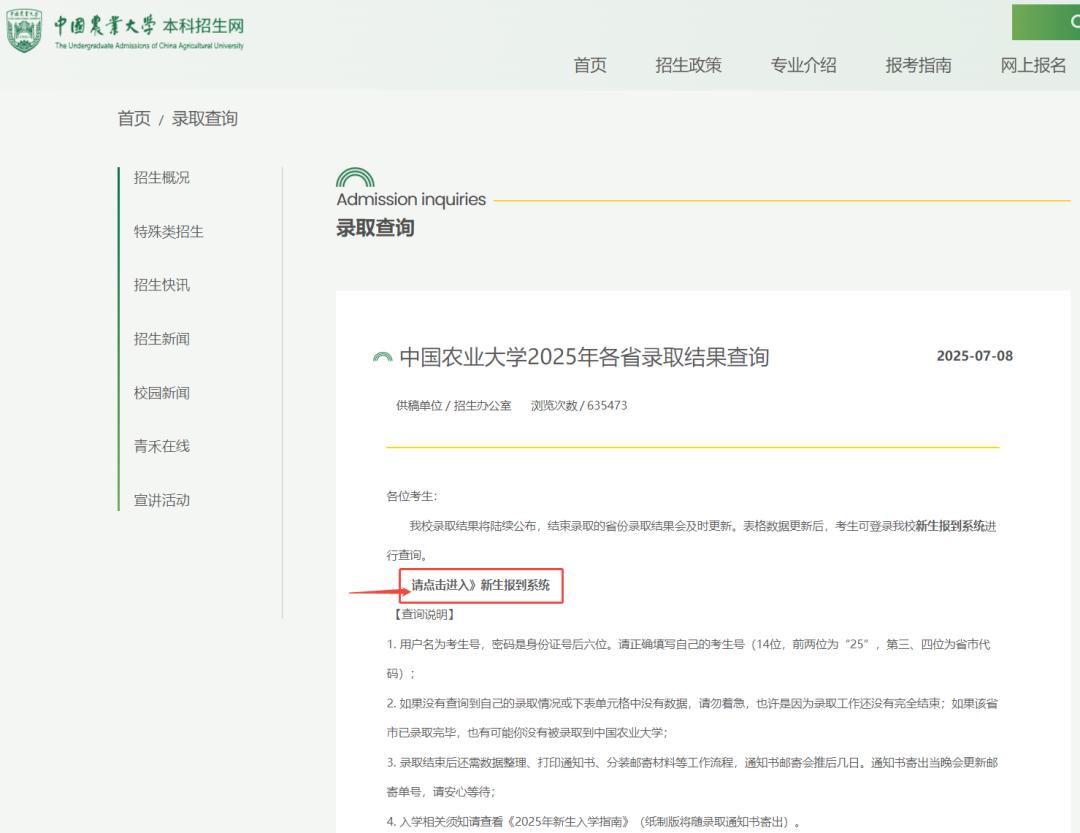Open the 青禾在线 sidebar item
The width and height of the screenshot is (1080, 833).
(162, 446)
